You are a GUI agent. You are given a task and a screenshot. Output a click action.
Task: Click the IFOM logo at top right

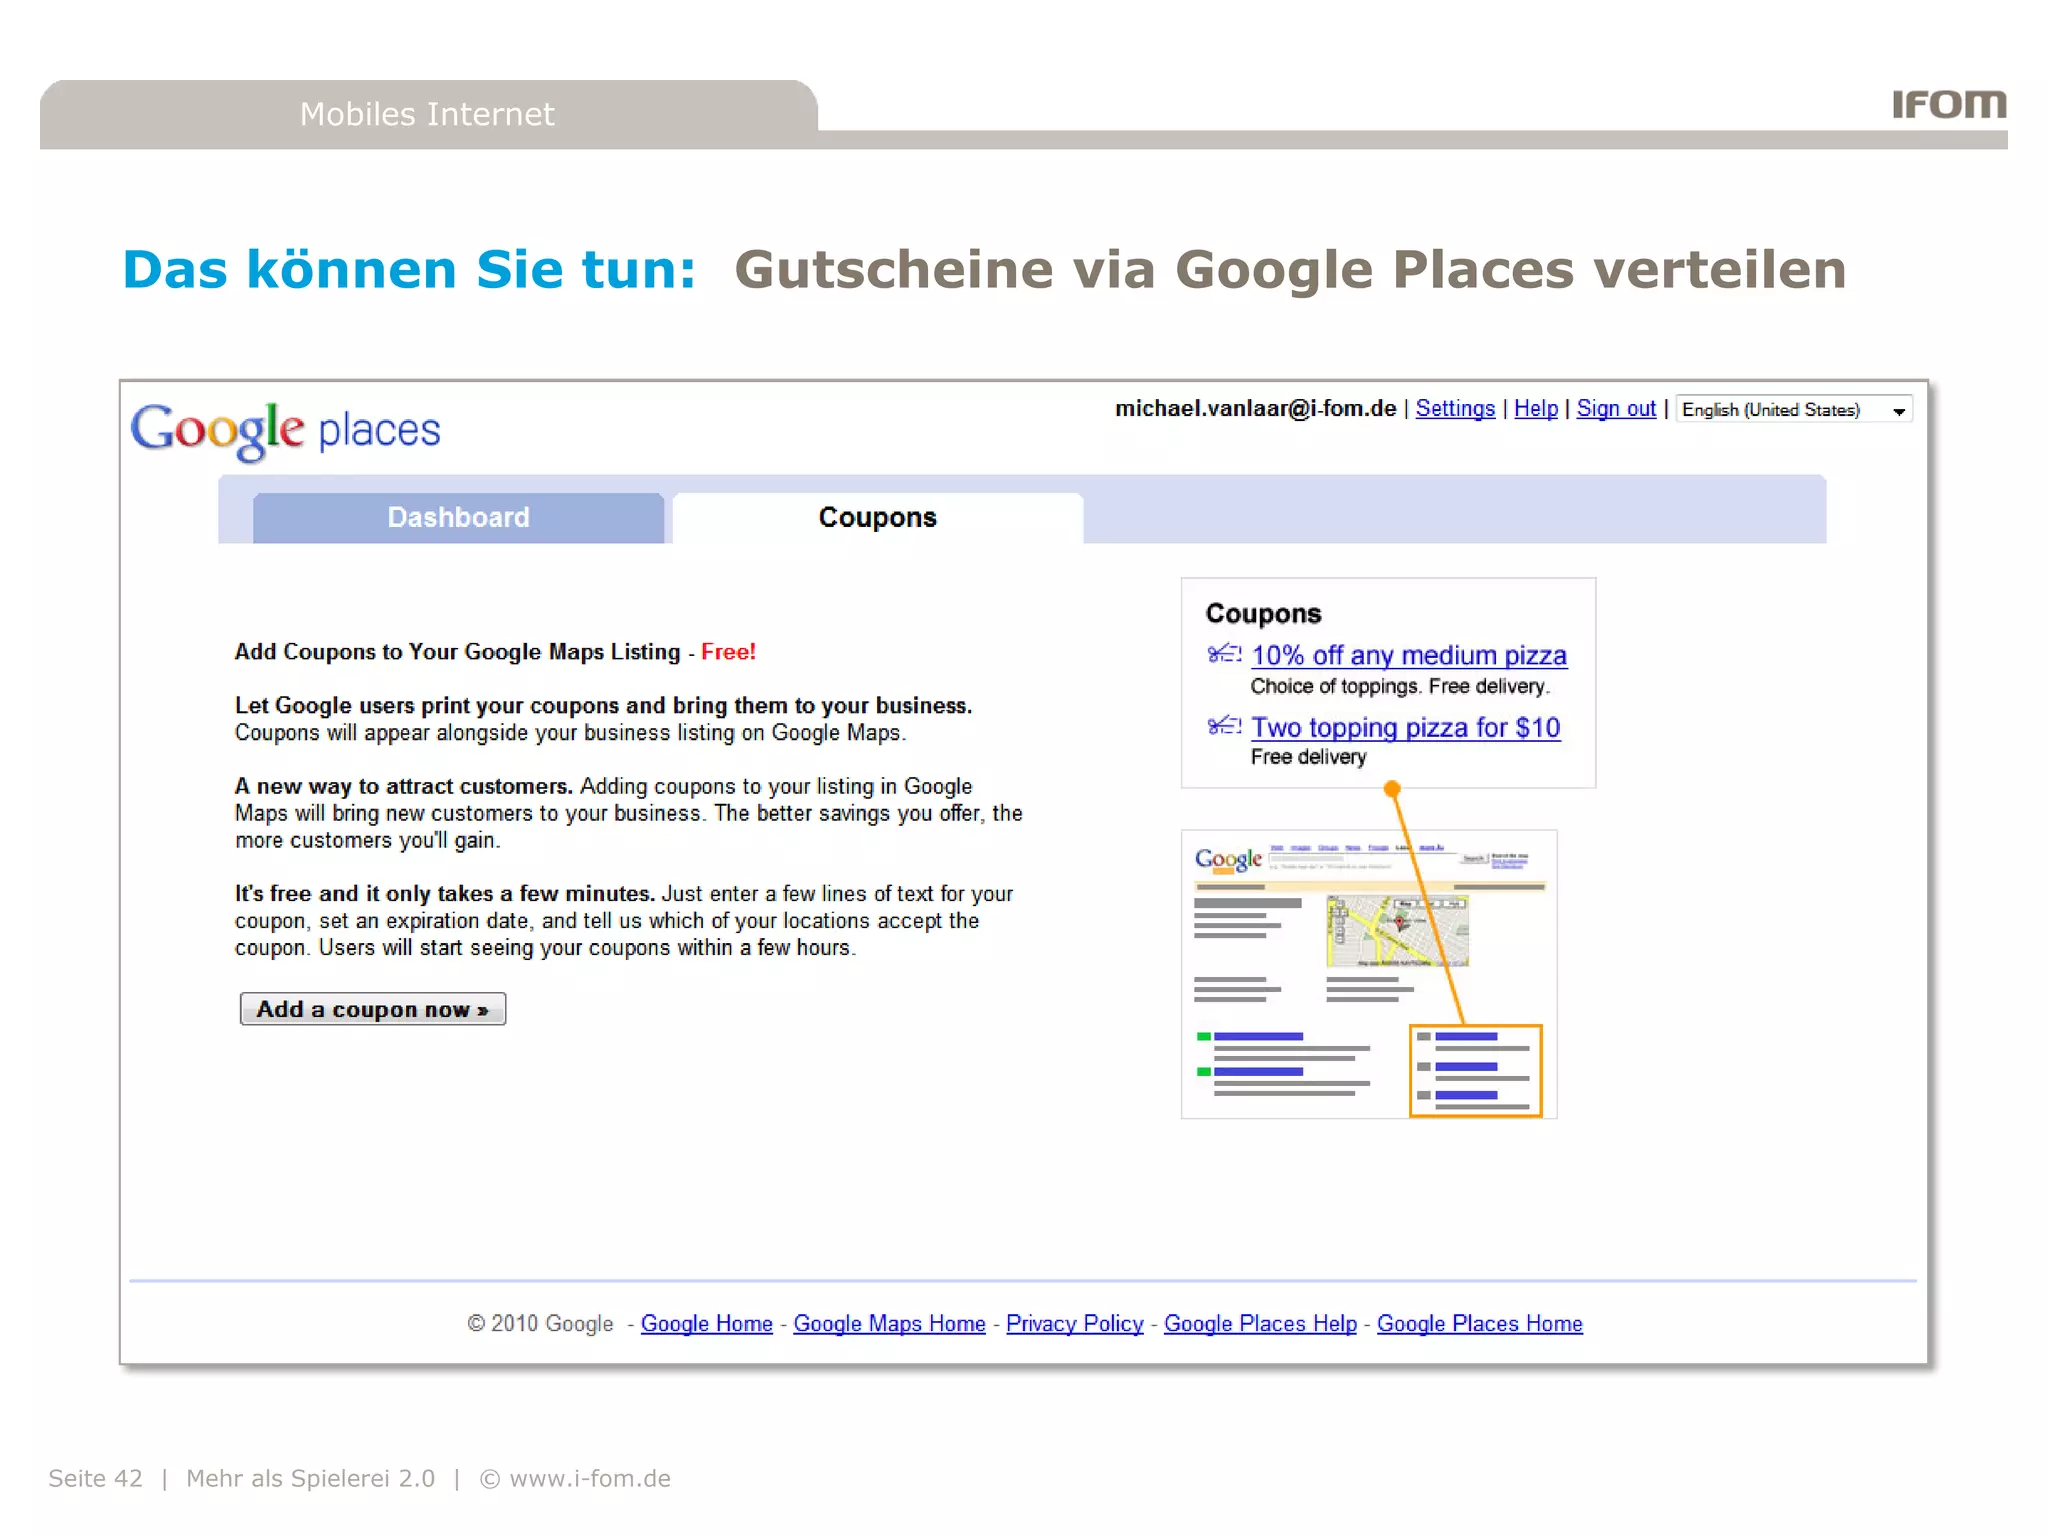[1949, 104]
